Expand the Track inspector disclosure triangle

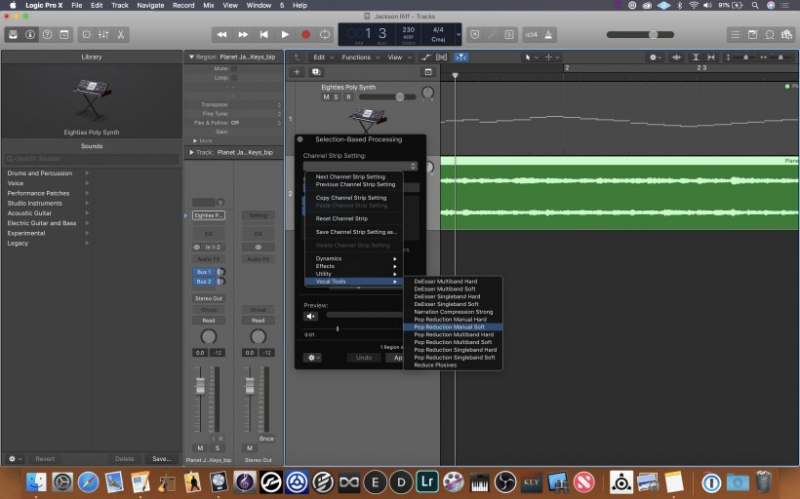click(191, 153)
